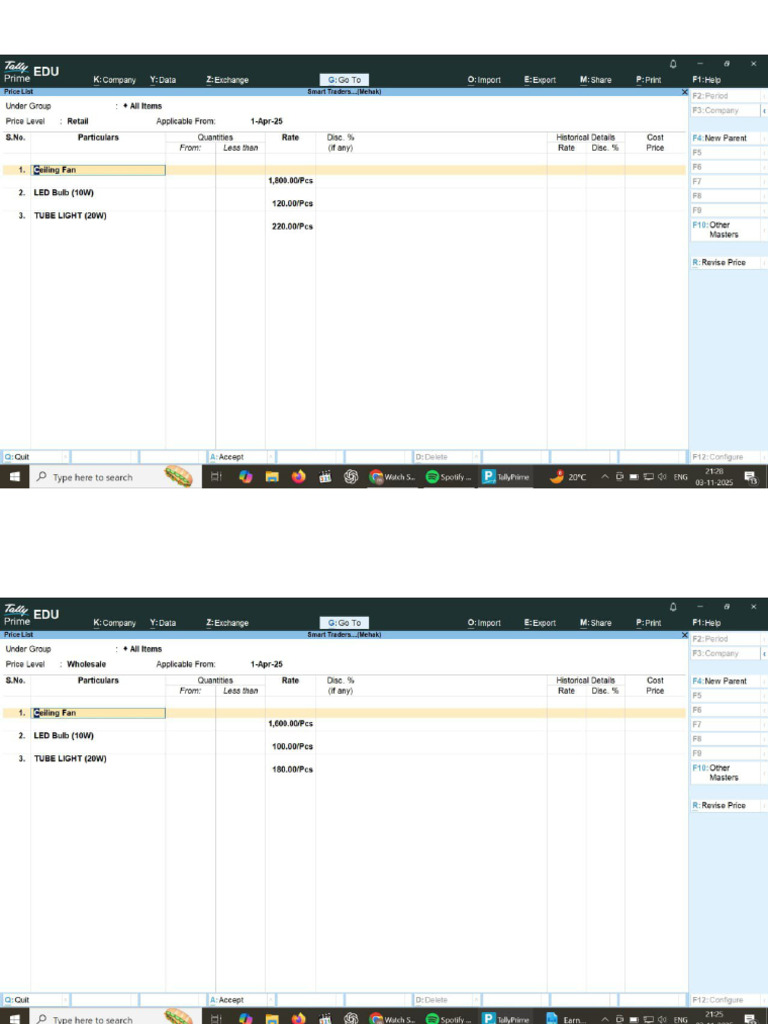Screen dimensions: 768x1024
Task: Click the volume icon in tray below Retail list
Action: tap(662, 477)
